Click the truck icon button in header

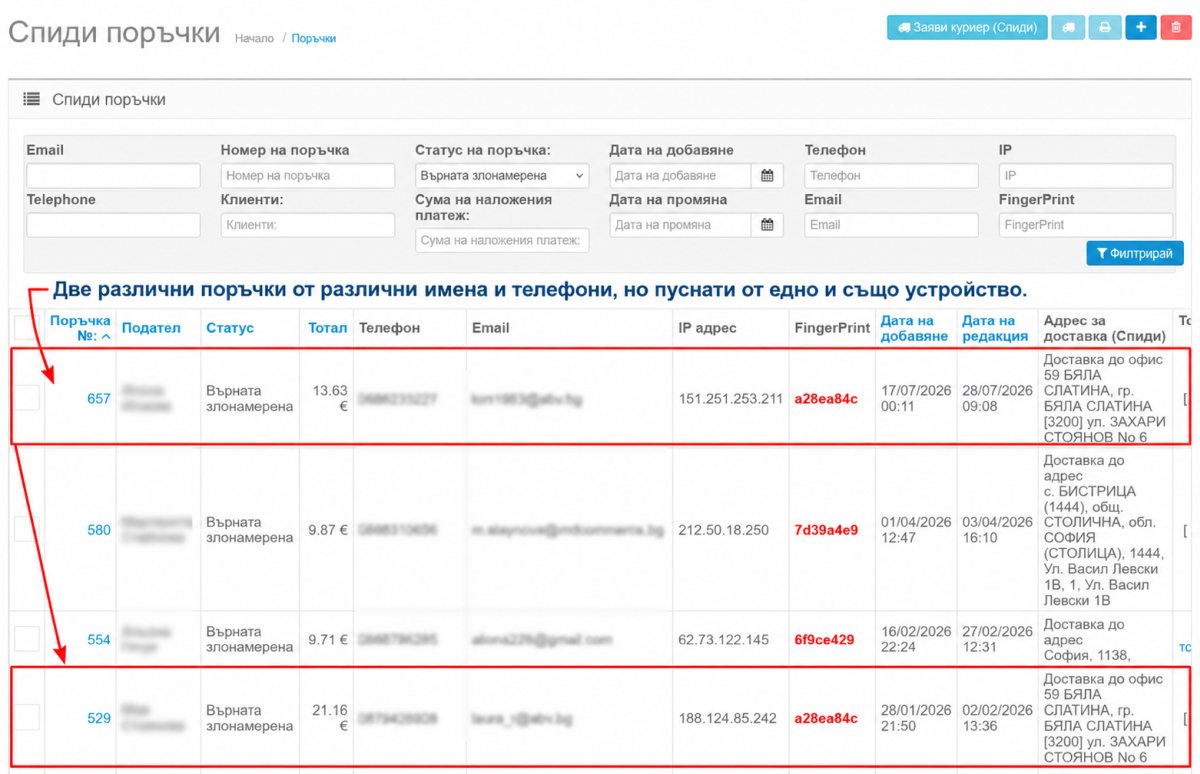[x=1069, y=28]
